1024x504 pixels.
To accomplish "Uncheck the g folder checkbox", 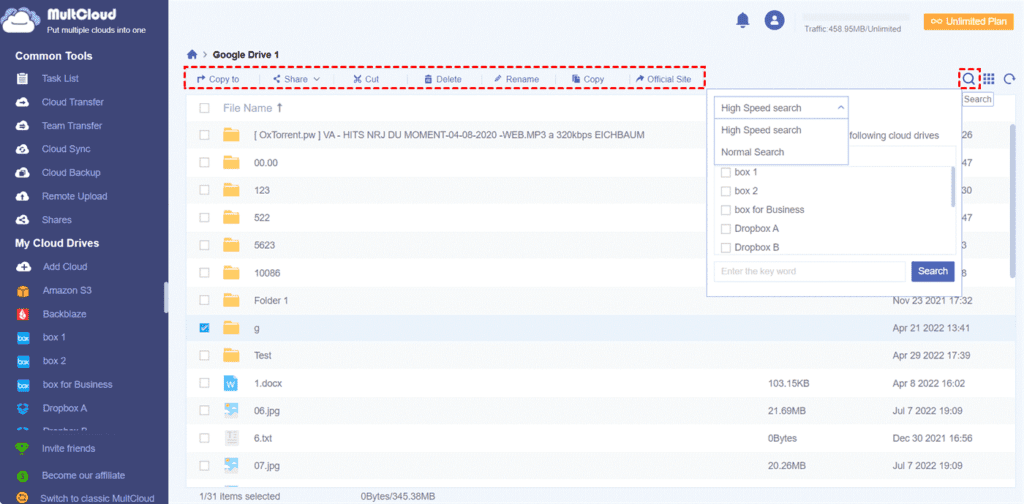I will [204, 328].
